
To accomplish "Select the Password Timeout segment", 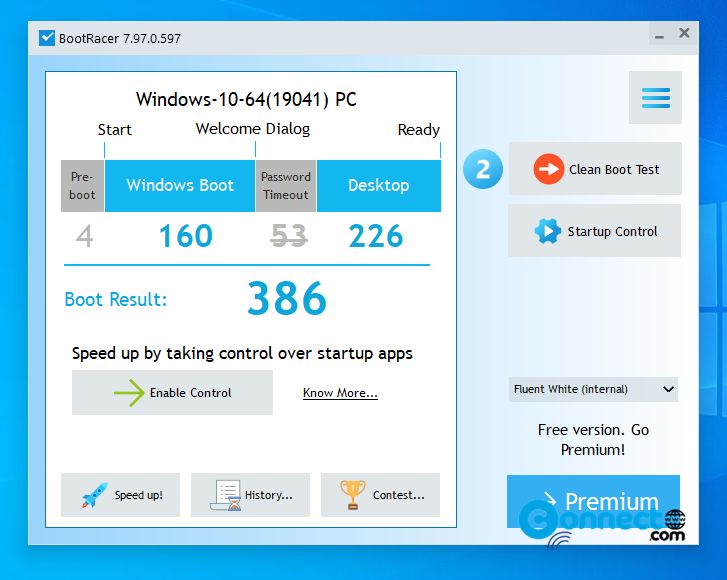I will [286, 185].
